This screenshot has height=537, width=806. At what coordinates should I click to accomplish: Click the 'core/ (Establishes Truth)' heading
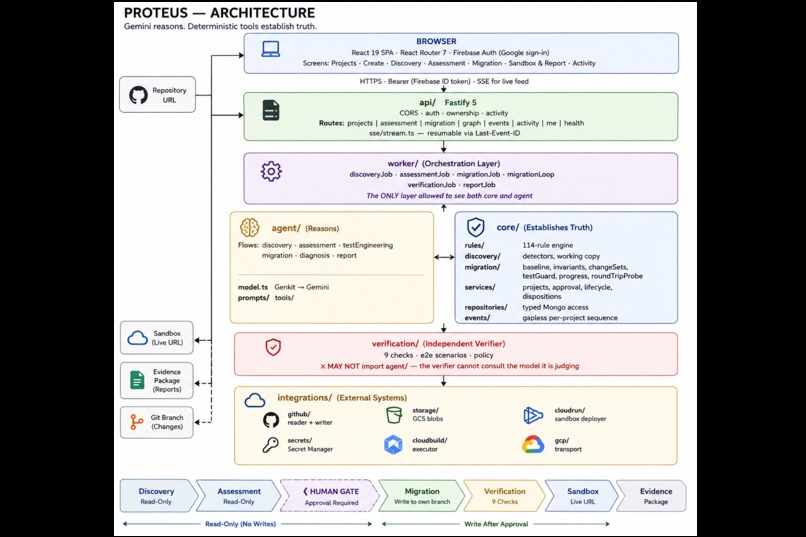coord(544,227)
